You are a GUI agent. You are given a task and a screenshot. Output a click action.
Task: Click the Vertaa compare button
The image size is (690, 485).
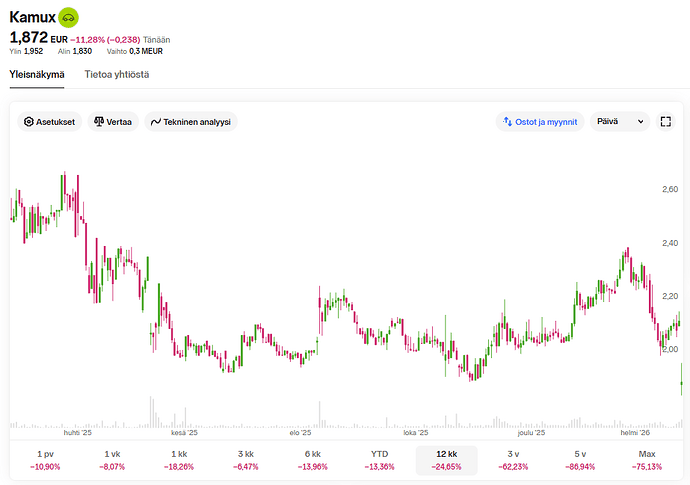coord(112,122)
